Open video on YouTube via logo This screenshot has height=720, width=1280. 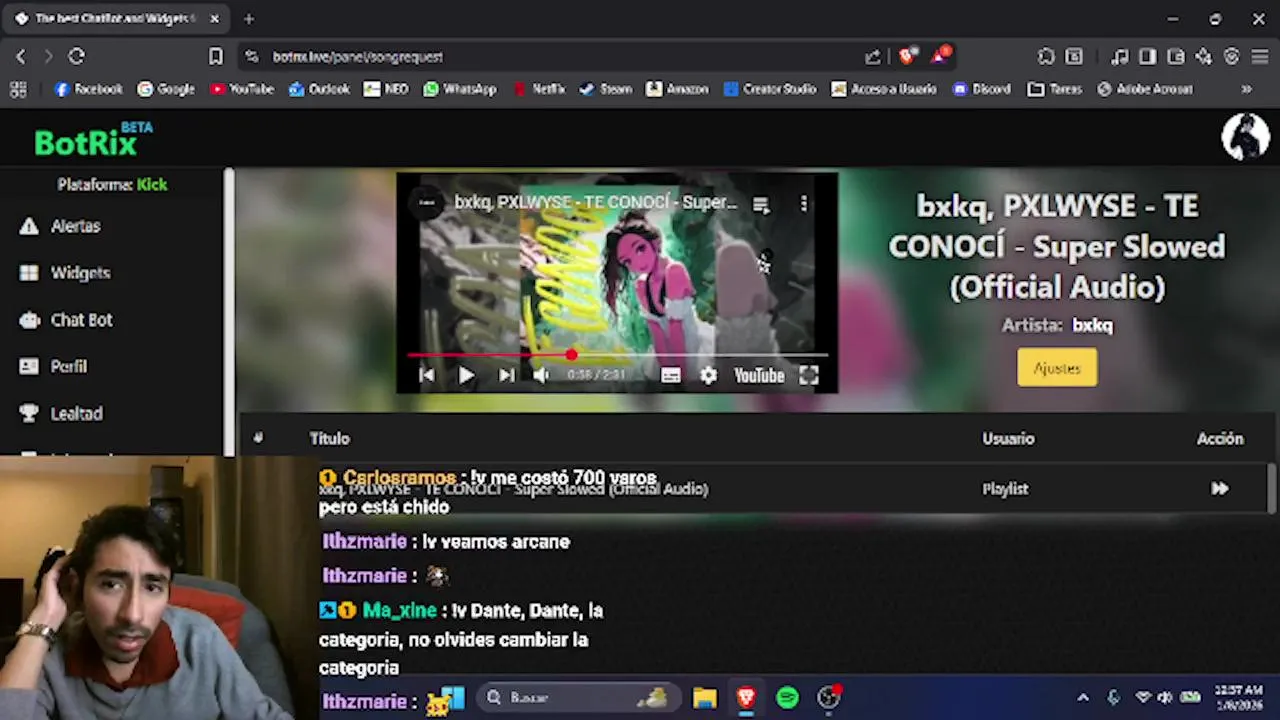click(759, 375)
